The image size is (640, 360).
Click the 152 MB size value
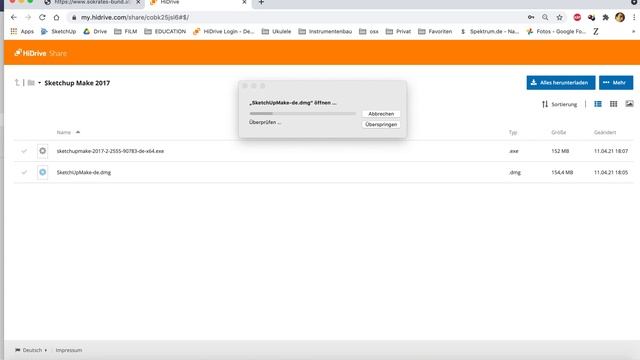(560, 151)
